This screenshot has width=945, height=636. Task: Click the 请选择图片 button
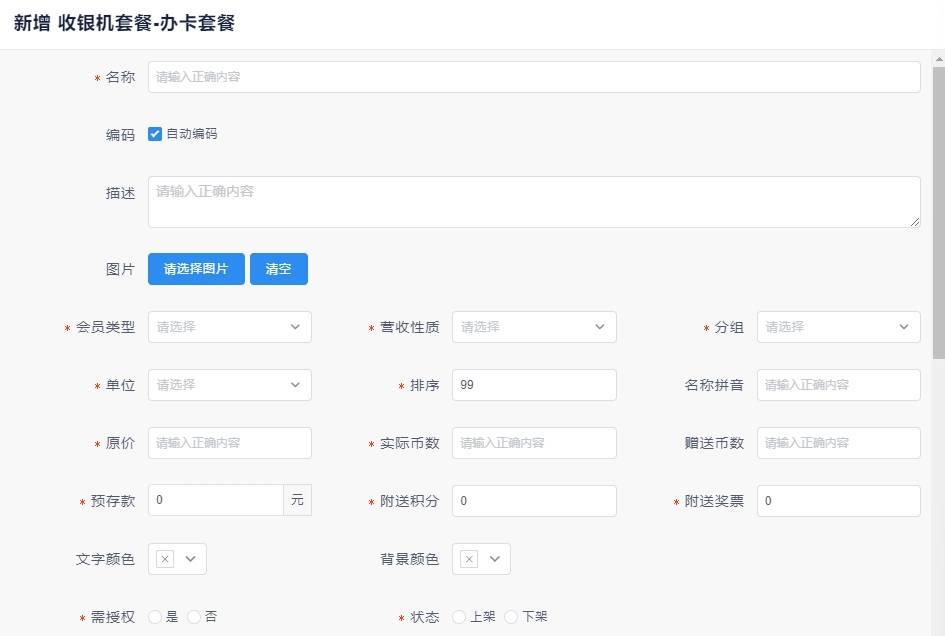click(196, 269)
